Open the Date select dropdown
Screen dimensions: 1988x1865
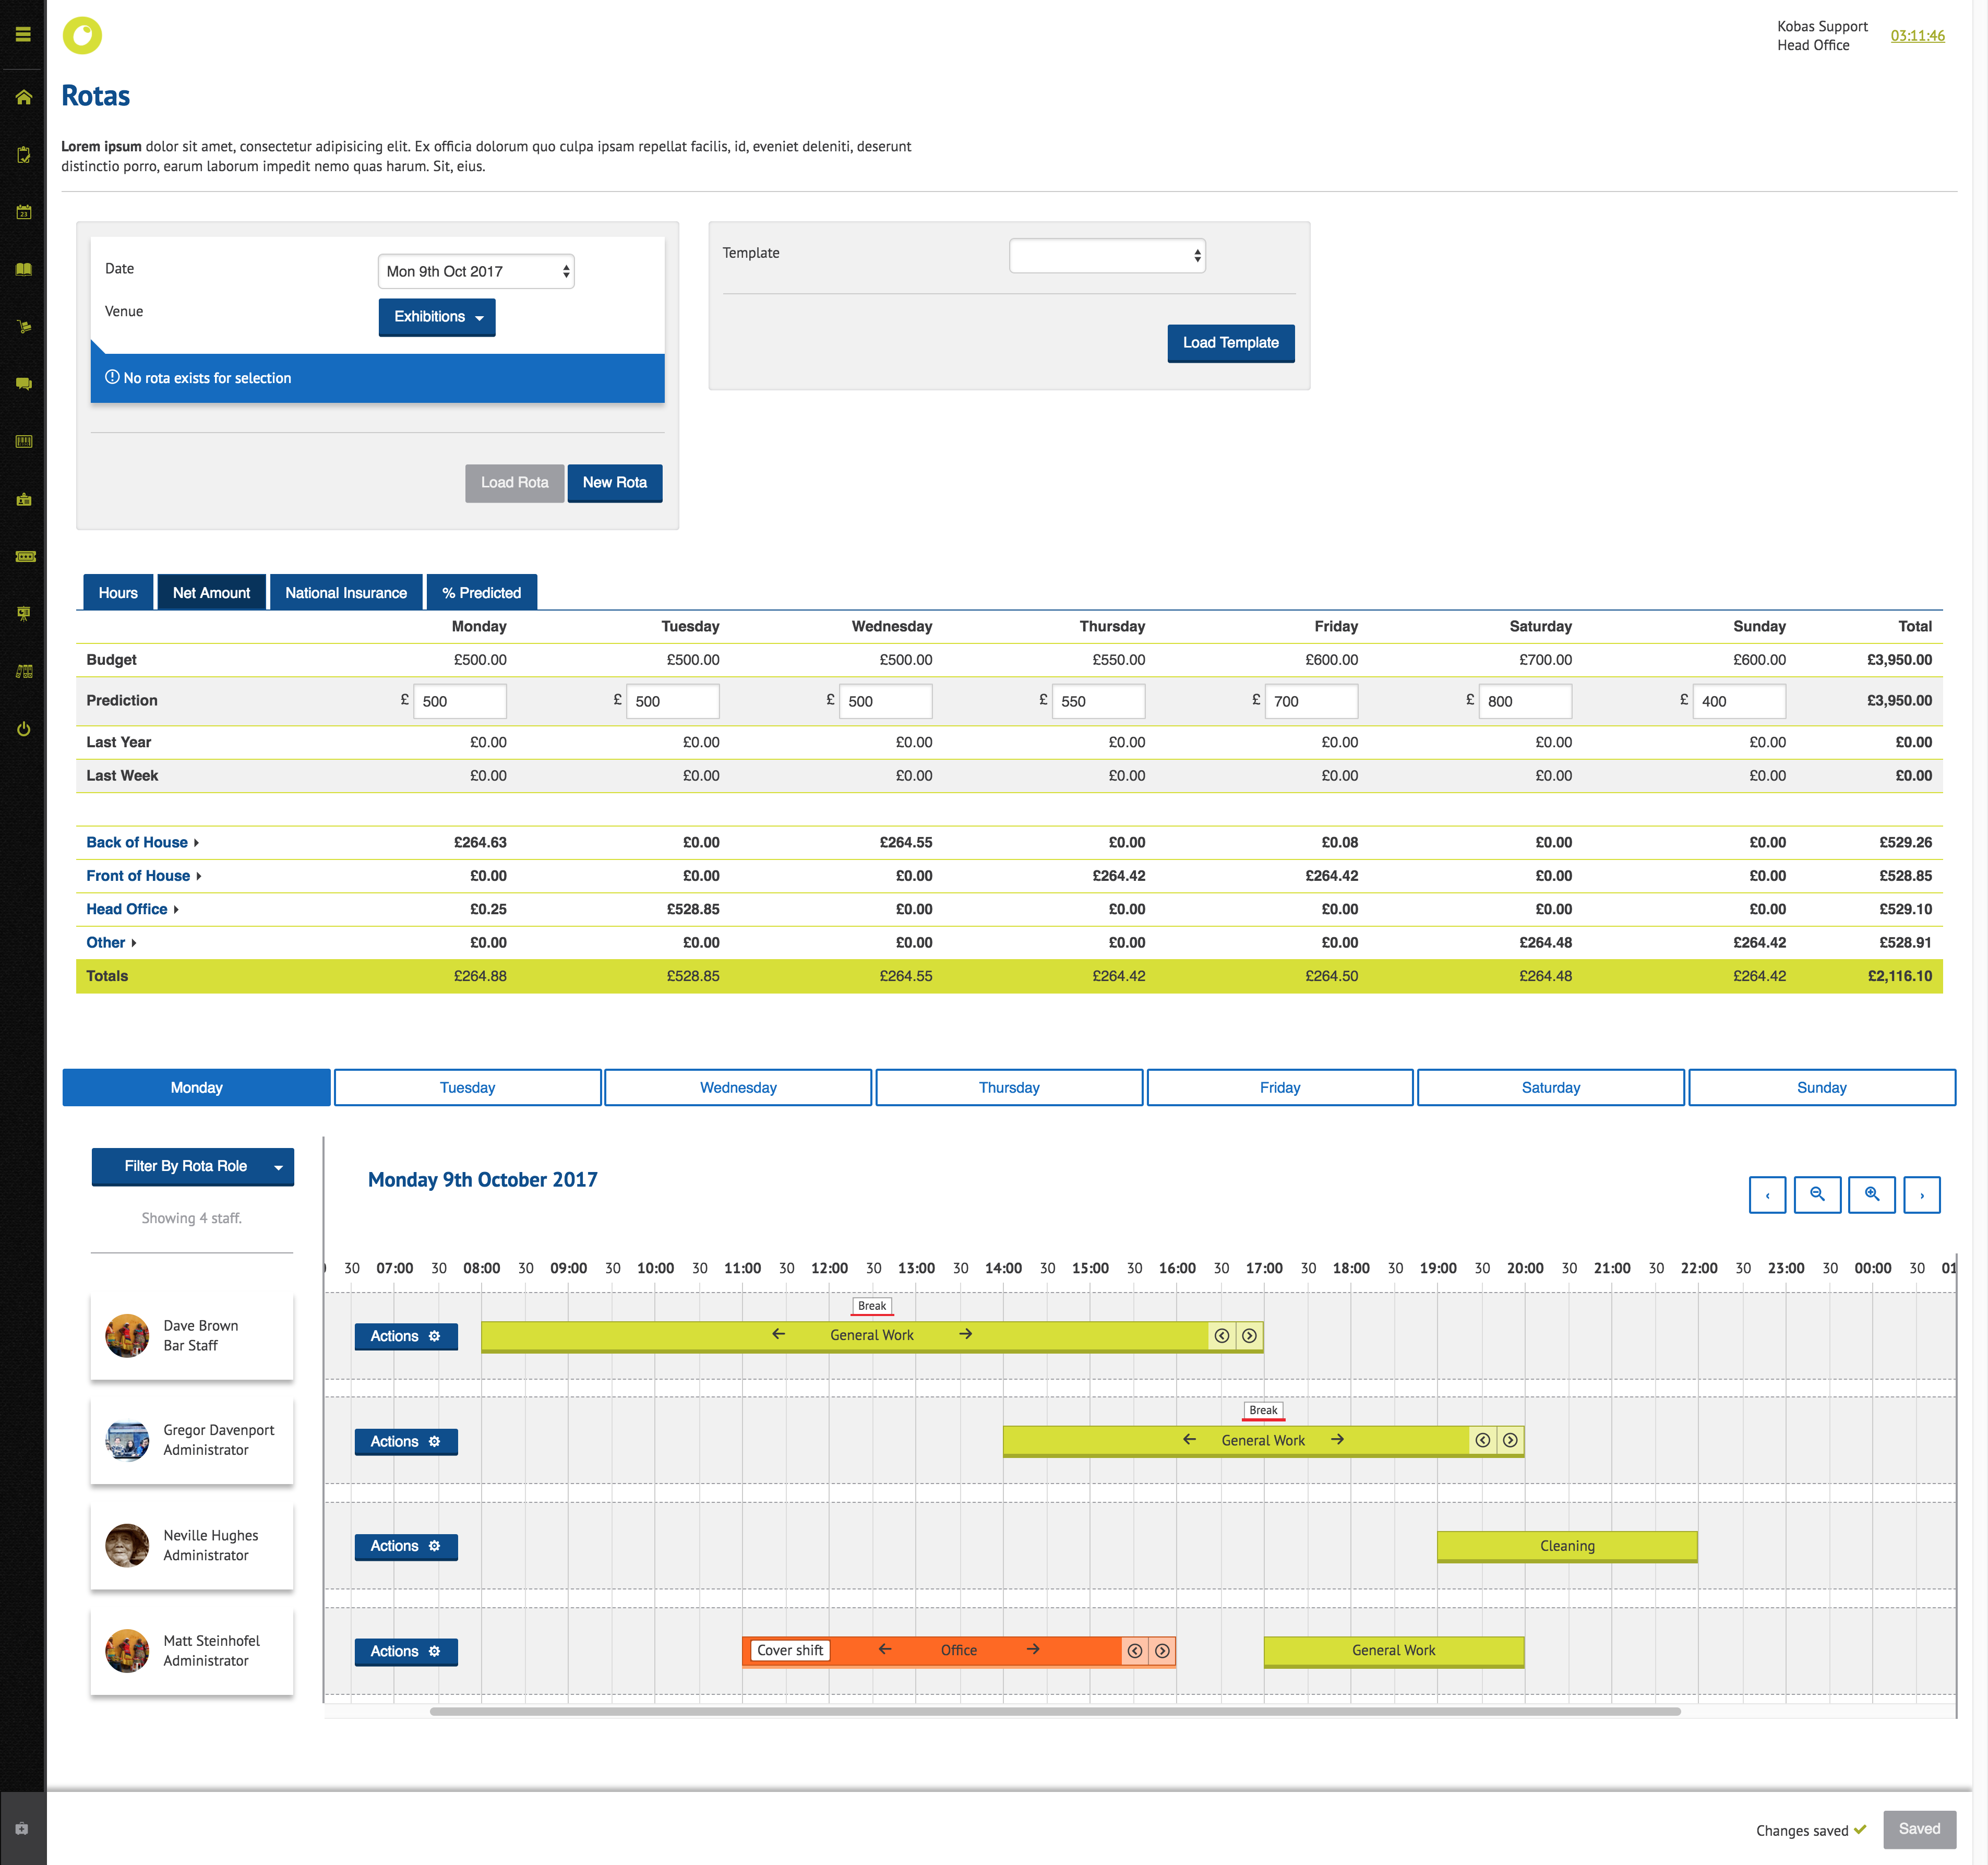(476, 271)
